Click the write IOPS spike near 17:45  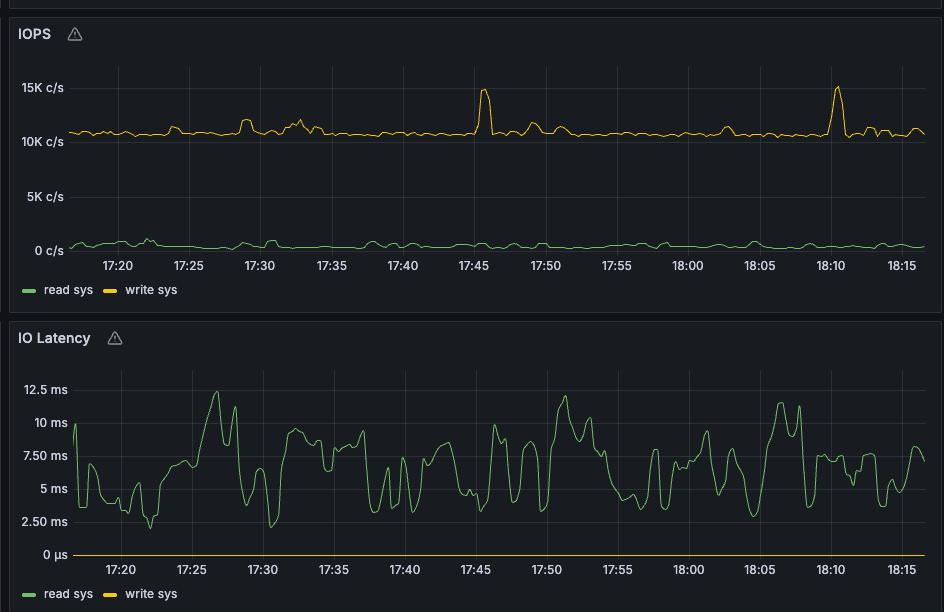pos(484,91)
